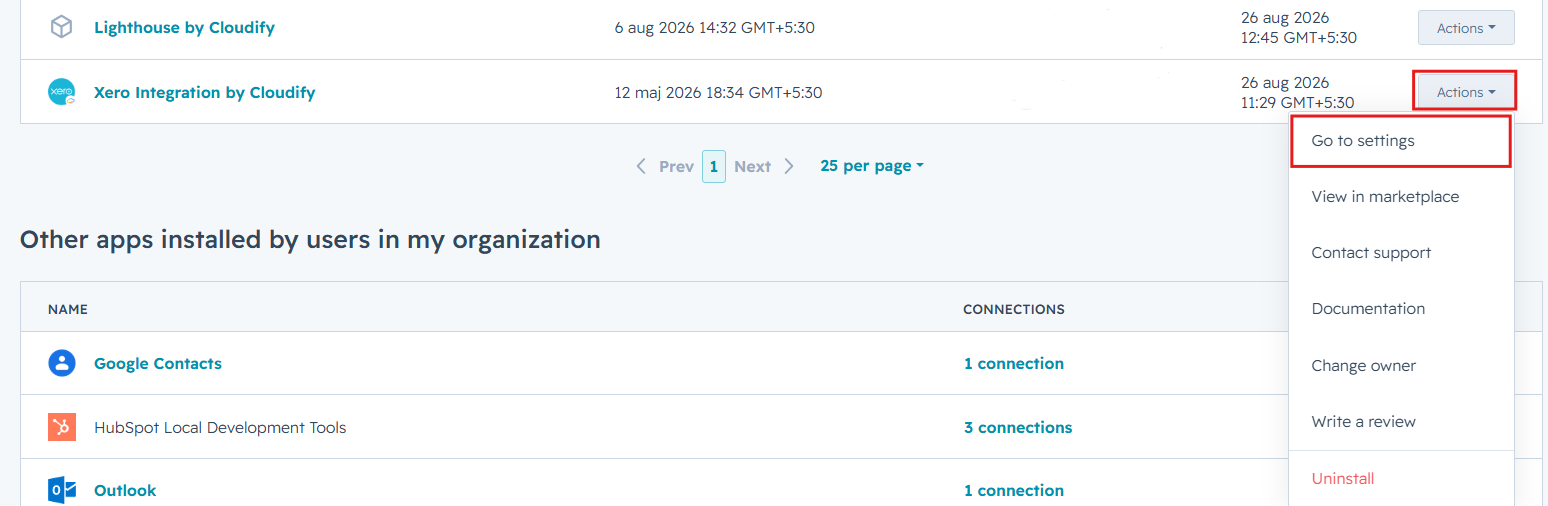The image size is (1548, 506).
Task: Go to the Prev page
Action: [x=676, y=166]
